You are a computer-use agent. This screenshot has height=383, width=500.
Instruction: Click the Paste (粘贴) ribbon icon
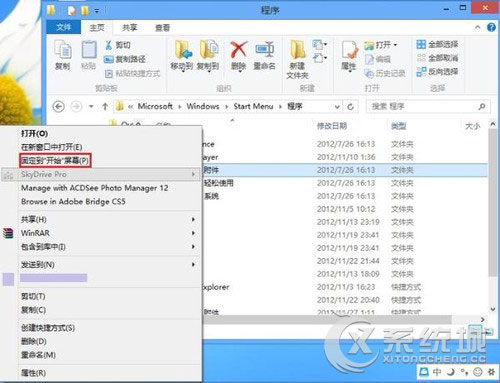(x=89, y=50)
